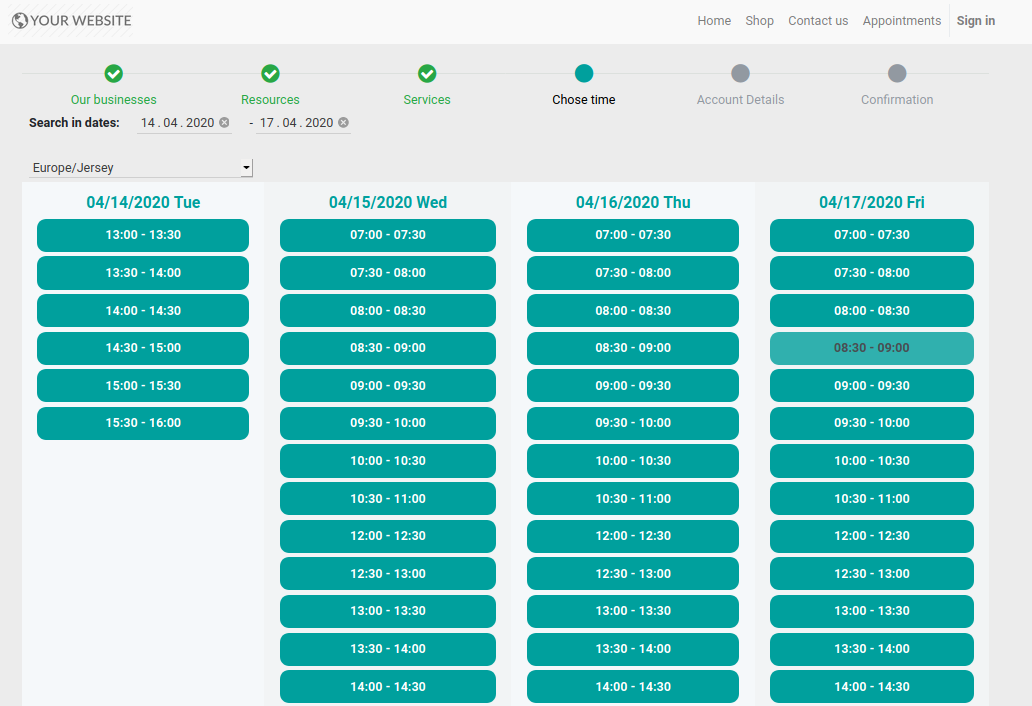Select Thursday 09:00 - 09:30 slot
1032x706 pixels.
point(632,386)
